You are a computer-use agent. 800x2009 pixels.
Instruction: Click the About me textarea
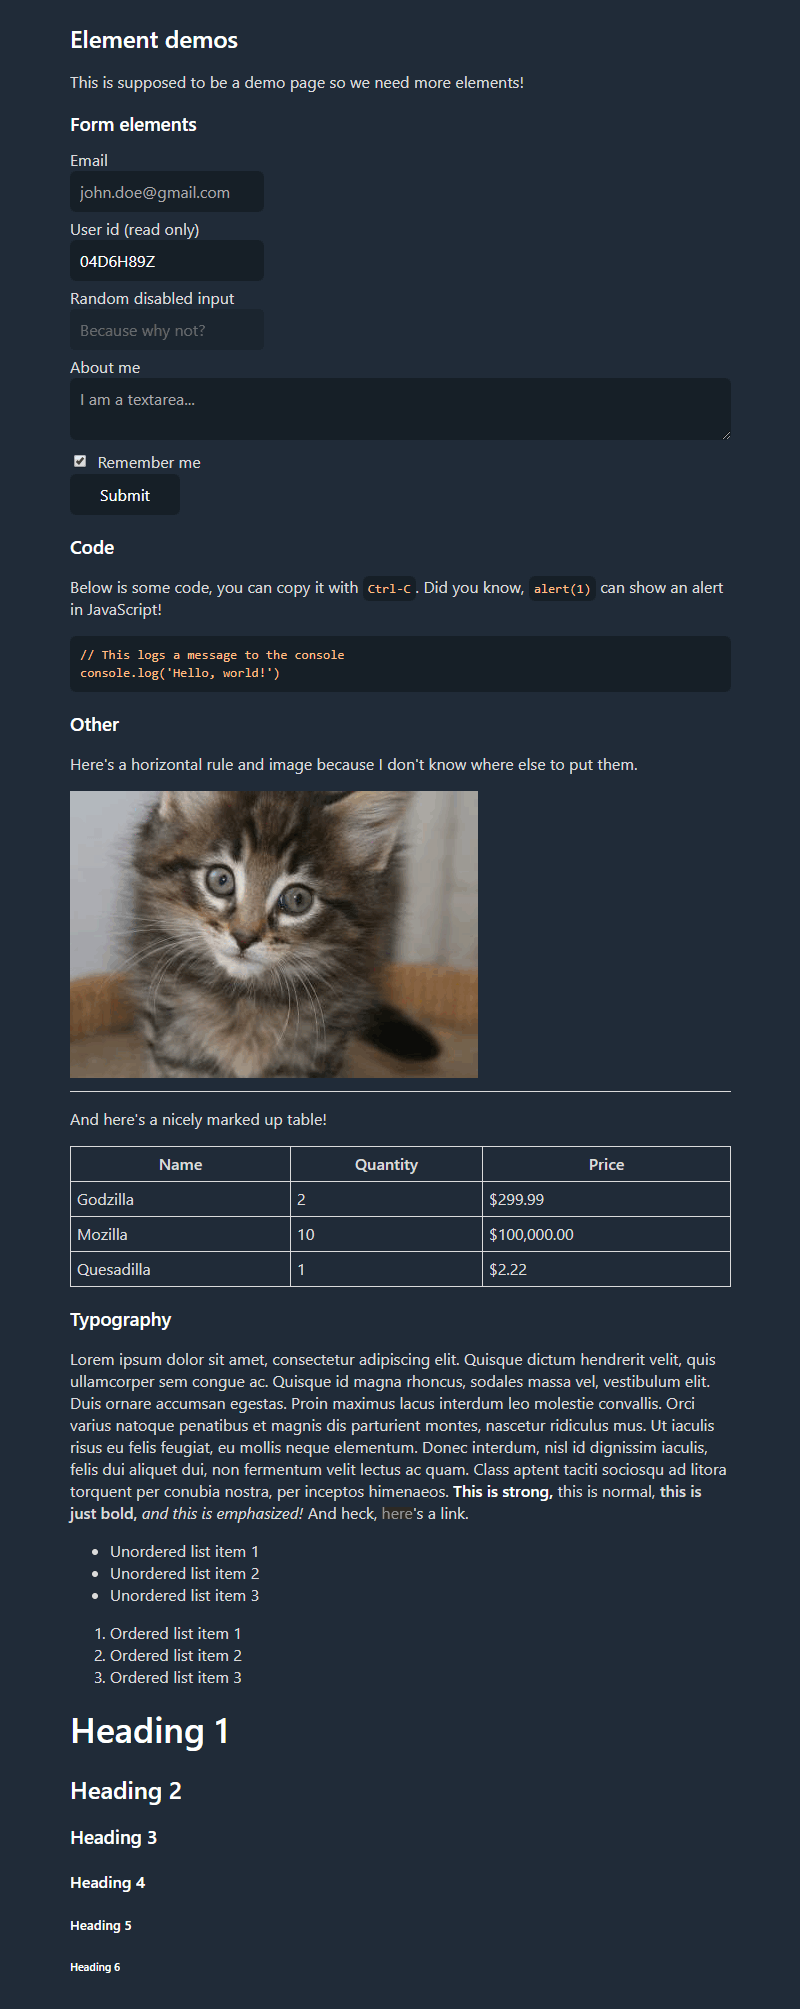tap(400, 408)
